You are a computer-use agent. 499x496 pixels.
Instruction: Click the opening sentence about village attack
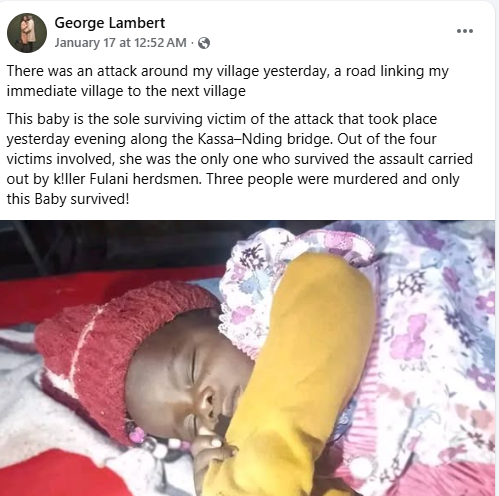228,71
